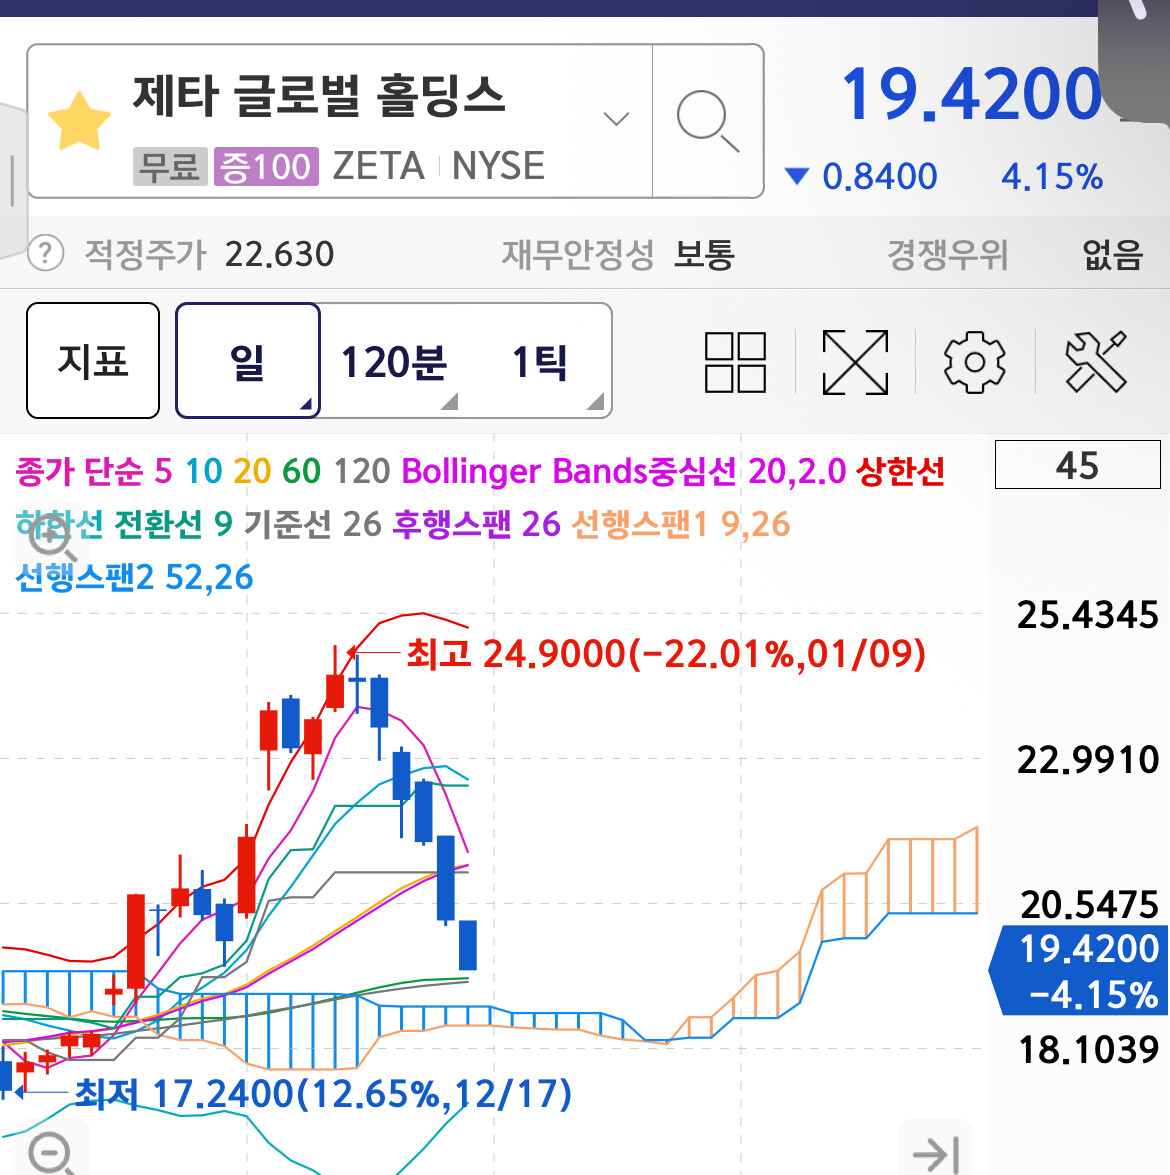This screenshot has height=1175, width=1170.
Task: Click the 재무안정성 보통 label
Action: pos(618,254)
